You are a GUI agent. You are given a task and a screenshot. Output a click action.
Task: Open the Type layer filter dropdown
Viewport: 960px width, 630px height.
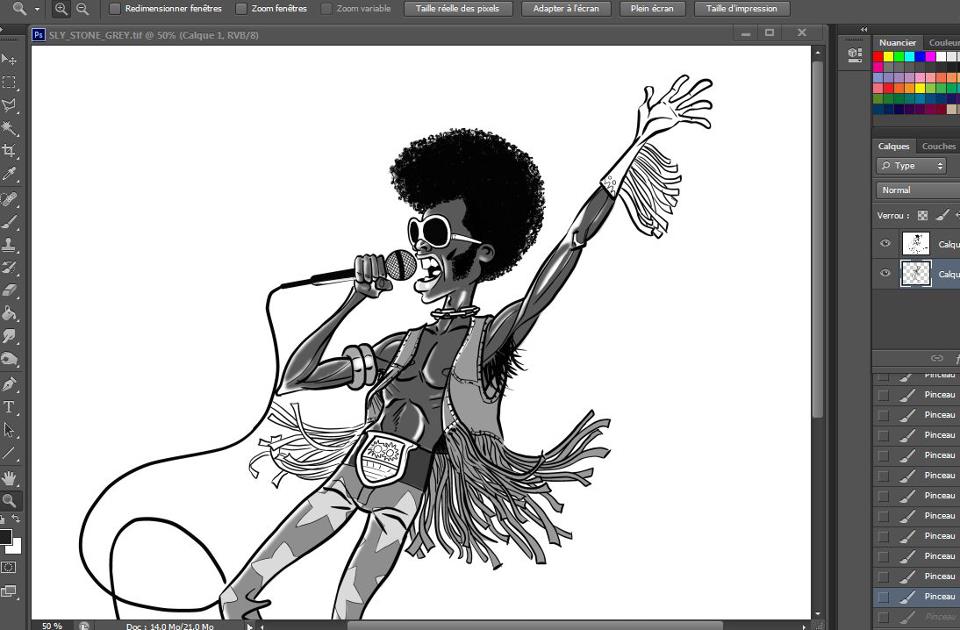(x=911, y=166)
